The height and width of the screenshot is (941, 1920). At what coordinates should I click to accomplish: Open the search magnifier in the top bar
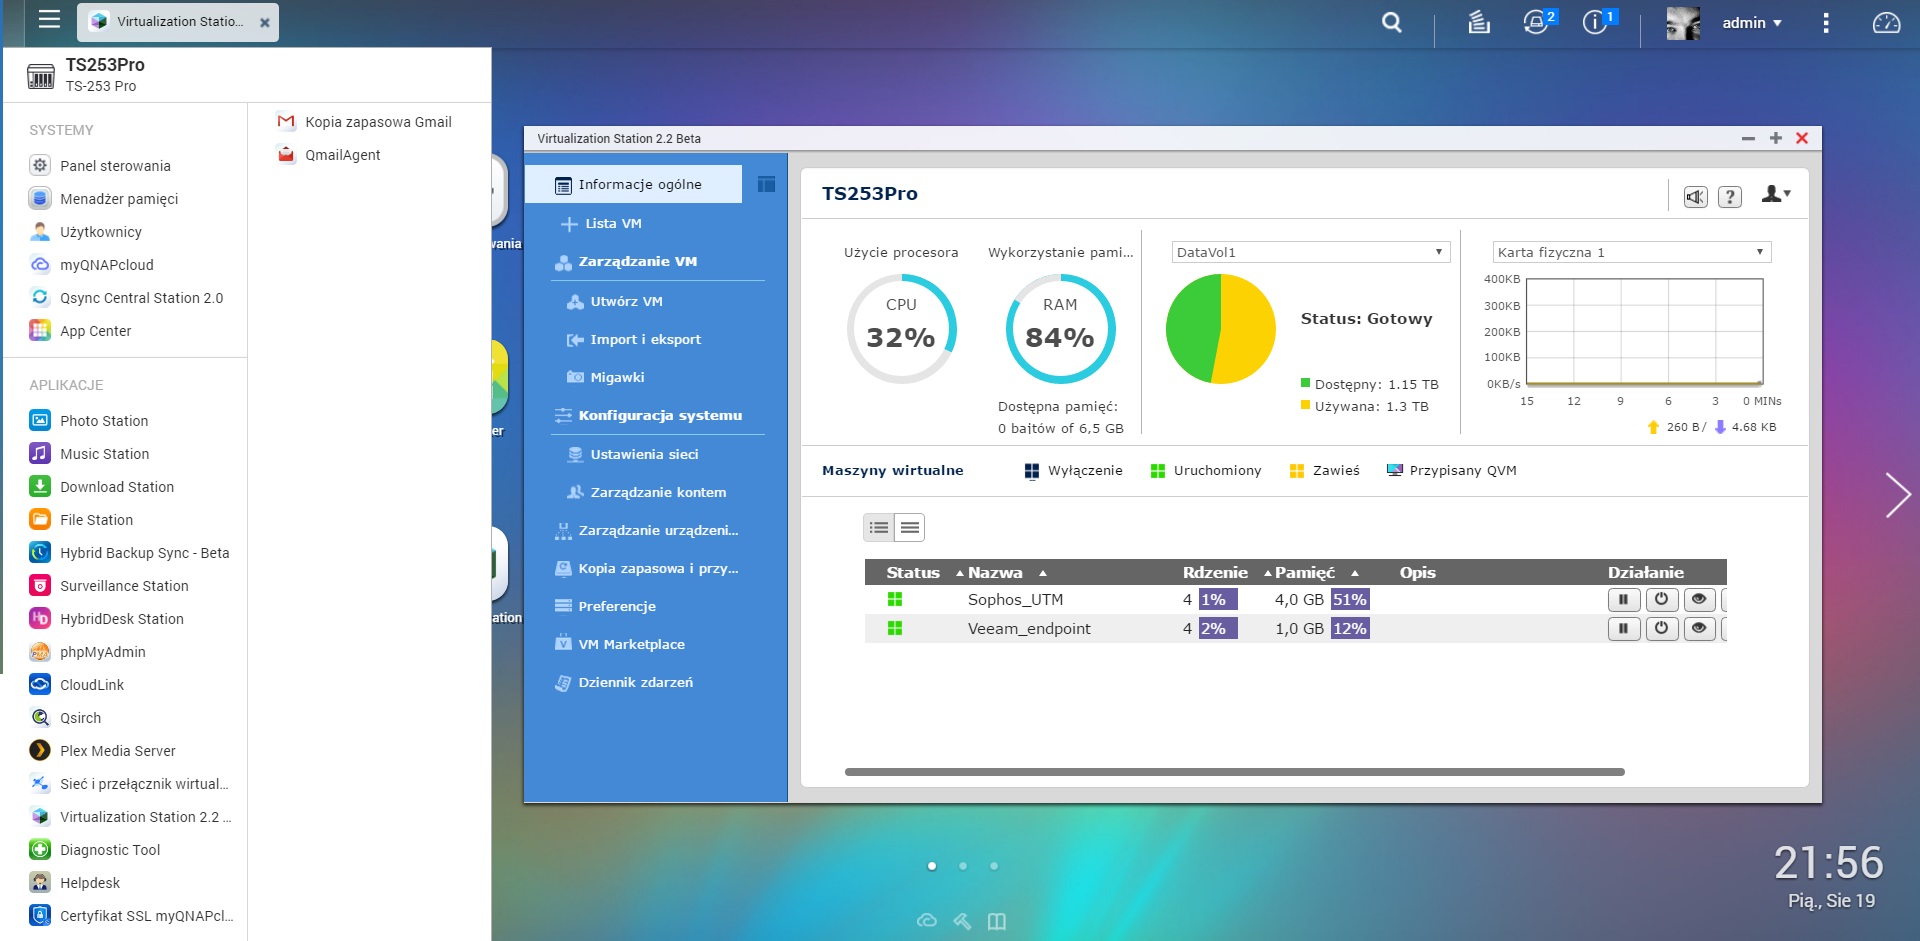[x=1392, y=22]
